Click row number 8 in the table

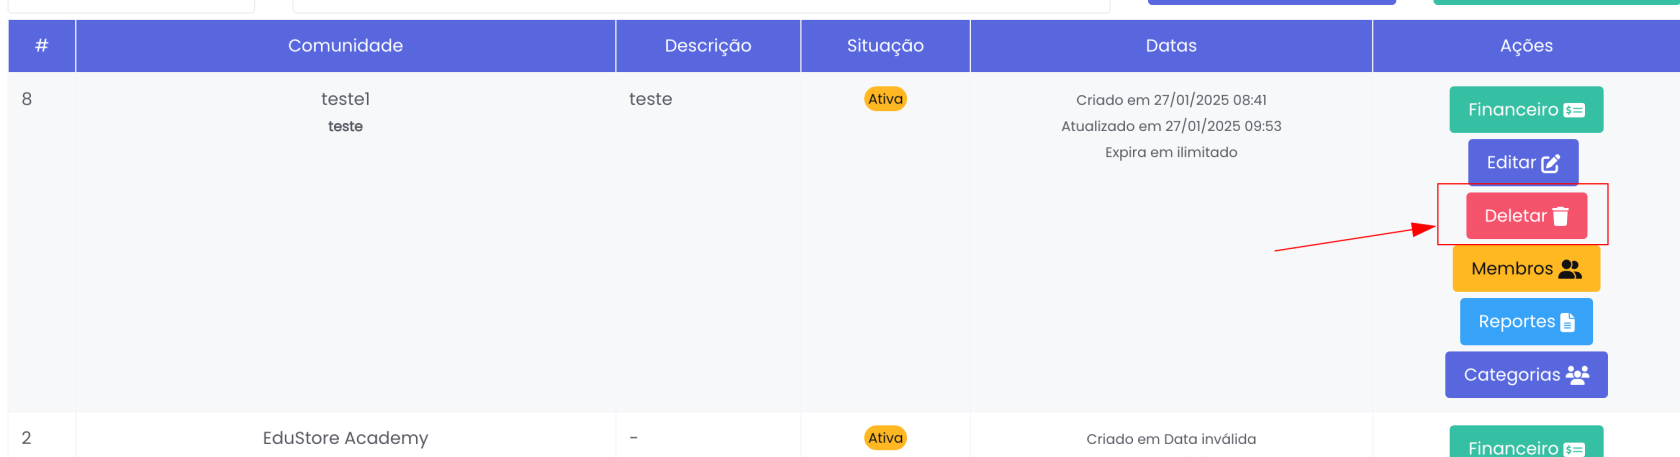pos(27,99)
